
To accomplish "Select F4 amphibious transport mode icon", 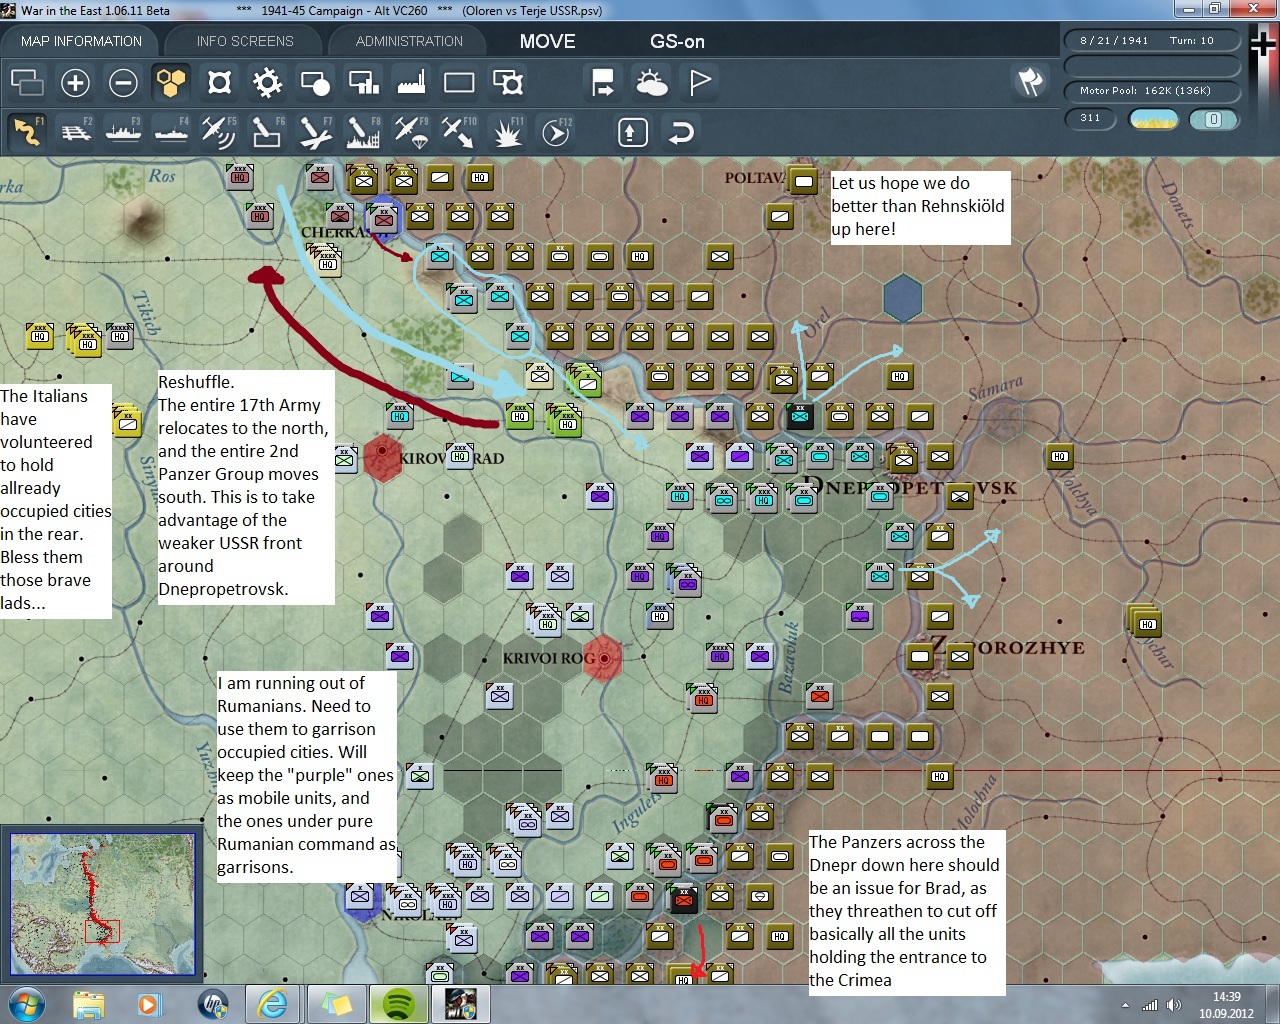I will pyautogui.click(x=171, y=131).
